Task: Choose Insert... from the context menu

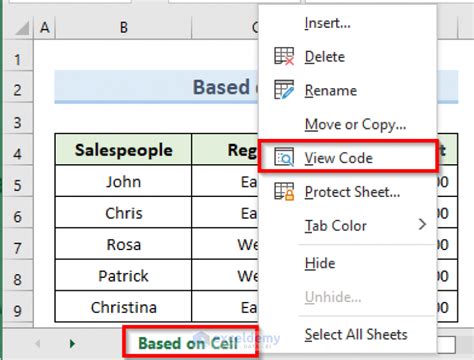Action: tap(347, 23)
